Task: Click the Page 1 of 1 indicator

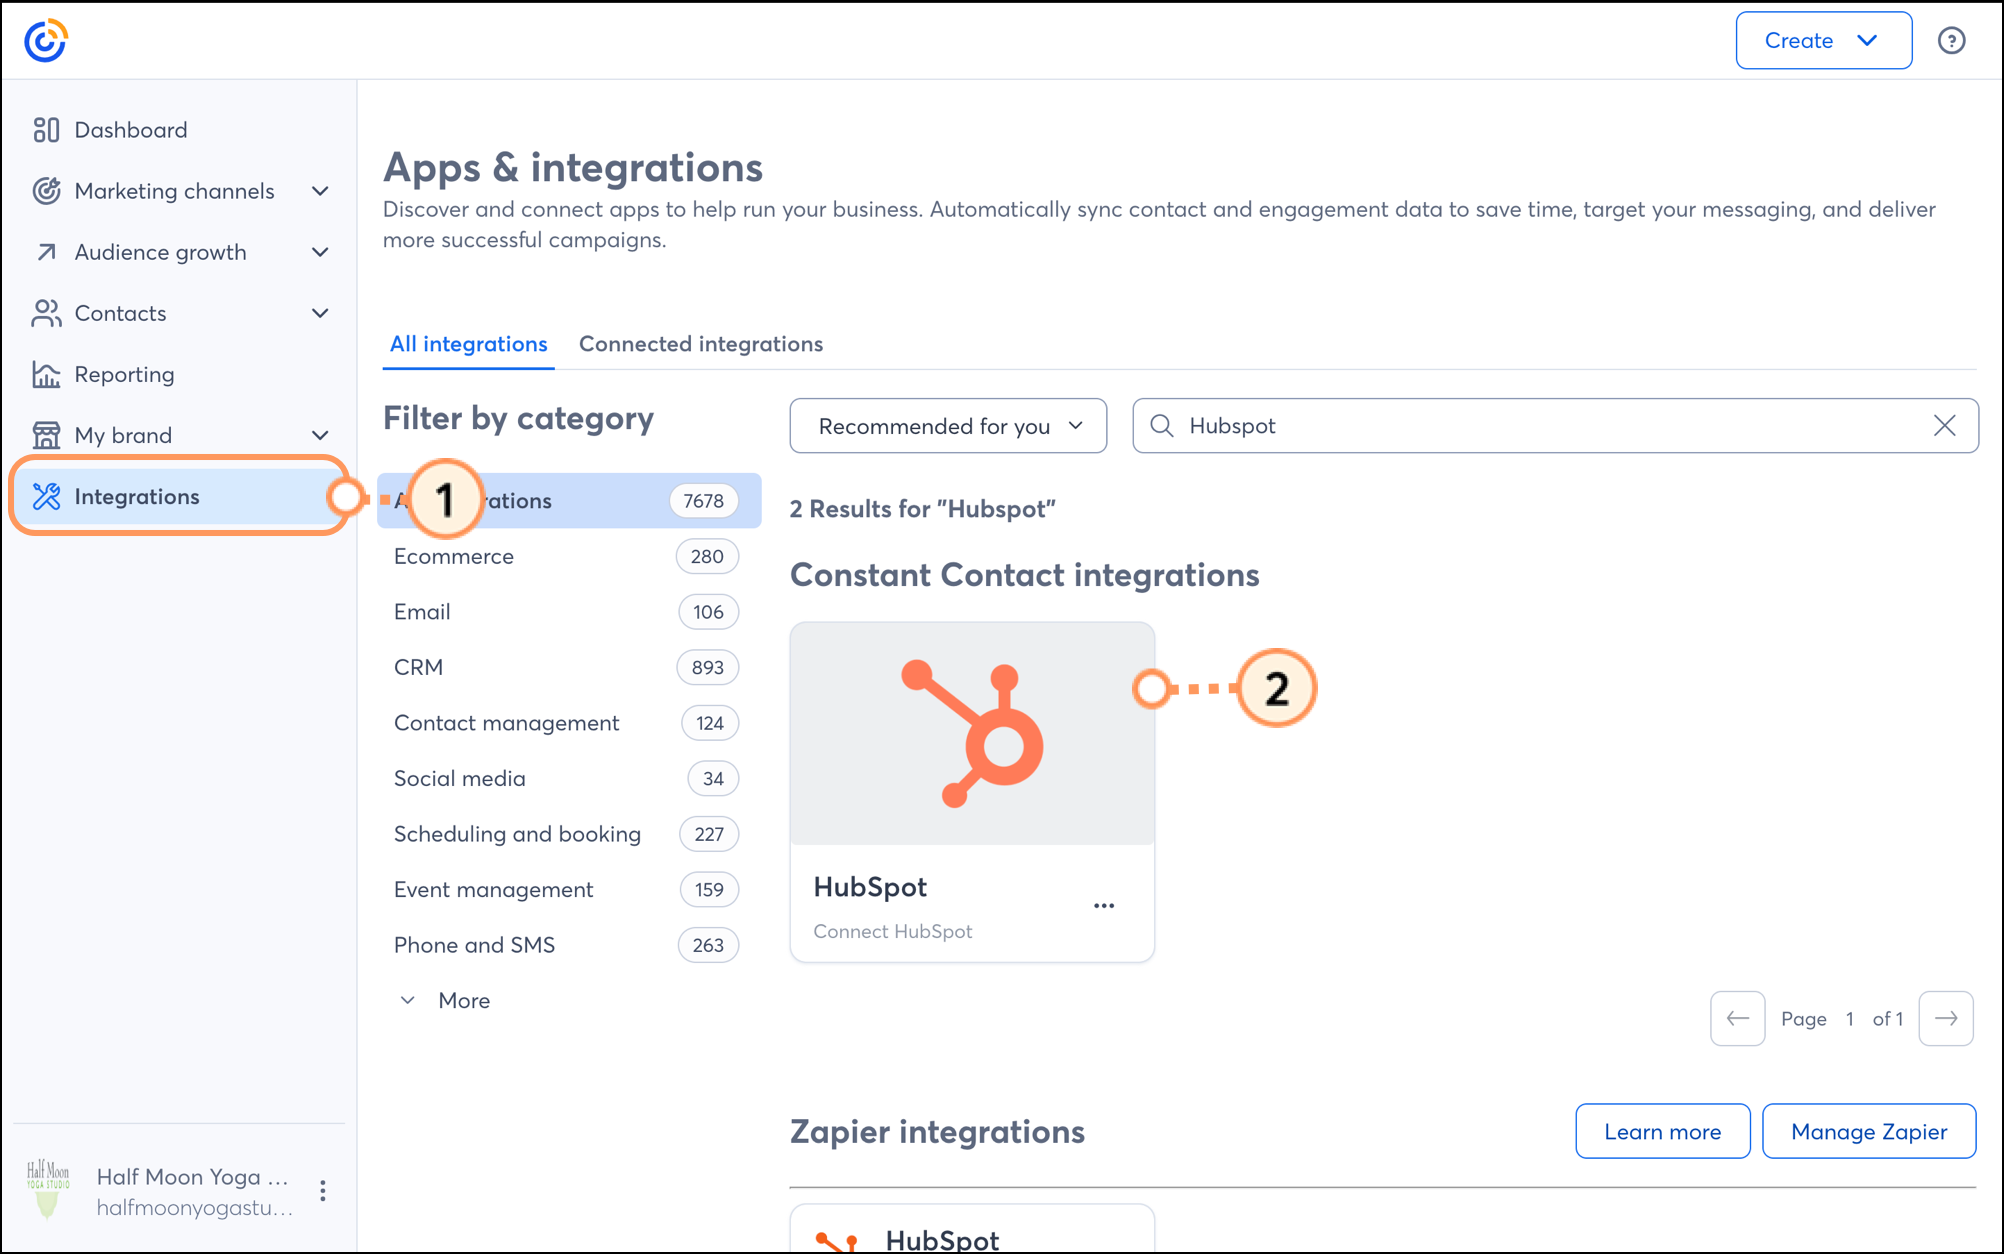Action: [x=1842, y=1019]
